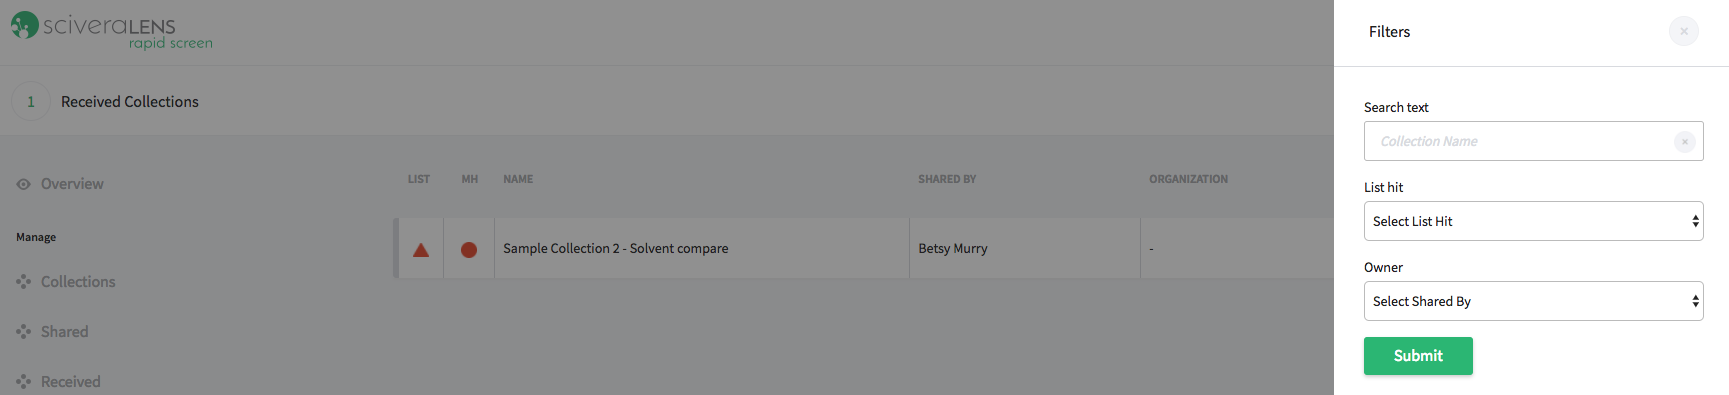
Task: Go to the Shared section
Action: click(x=65, y=332)
